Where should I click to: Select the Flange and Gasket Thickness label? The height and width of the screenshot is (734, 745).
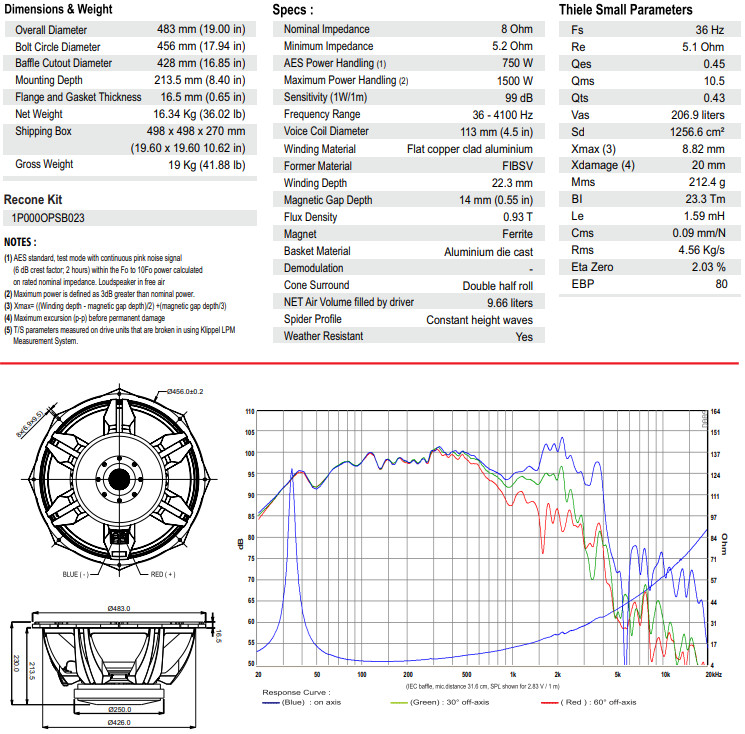[78, 97]
